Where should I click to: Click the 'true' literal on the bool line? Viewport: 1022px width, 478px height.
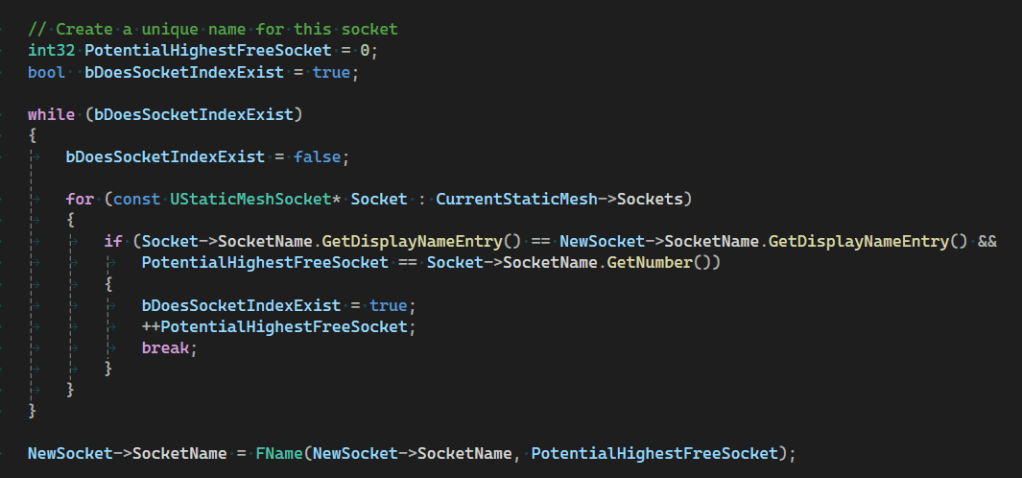coord(331,73)
